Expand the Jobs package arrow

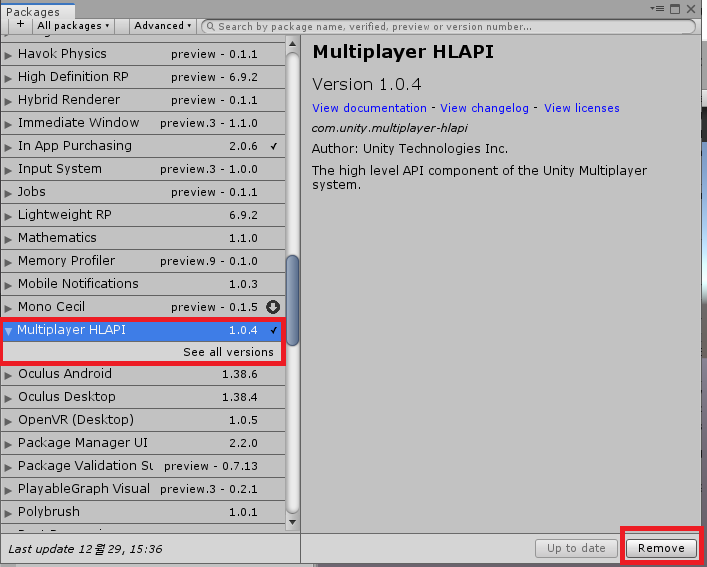pos(8,193)
